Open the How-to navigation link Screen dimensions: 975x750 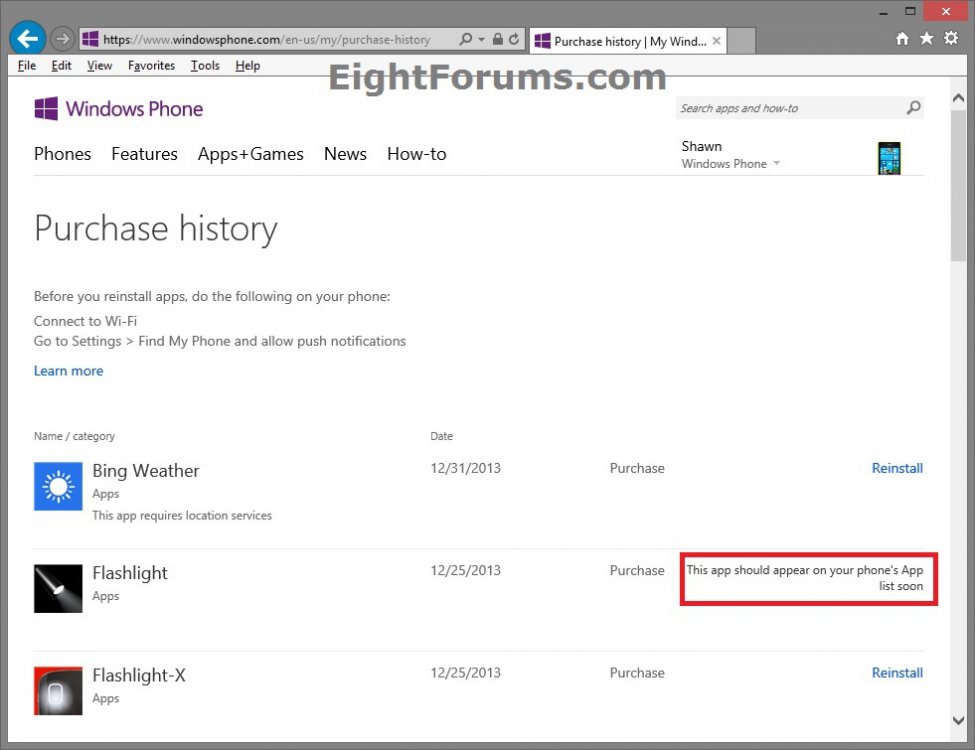pyautogui.click(x=417, y=154)
